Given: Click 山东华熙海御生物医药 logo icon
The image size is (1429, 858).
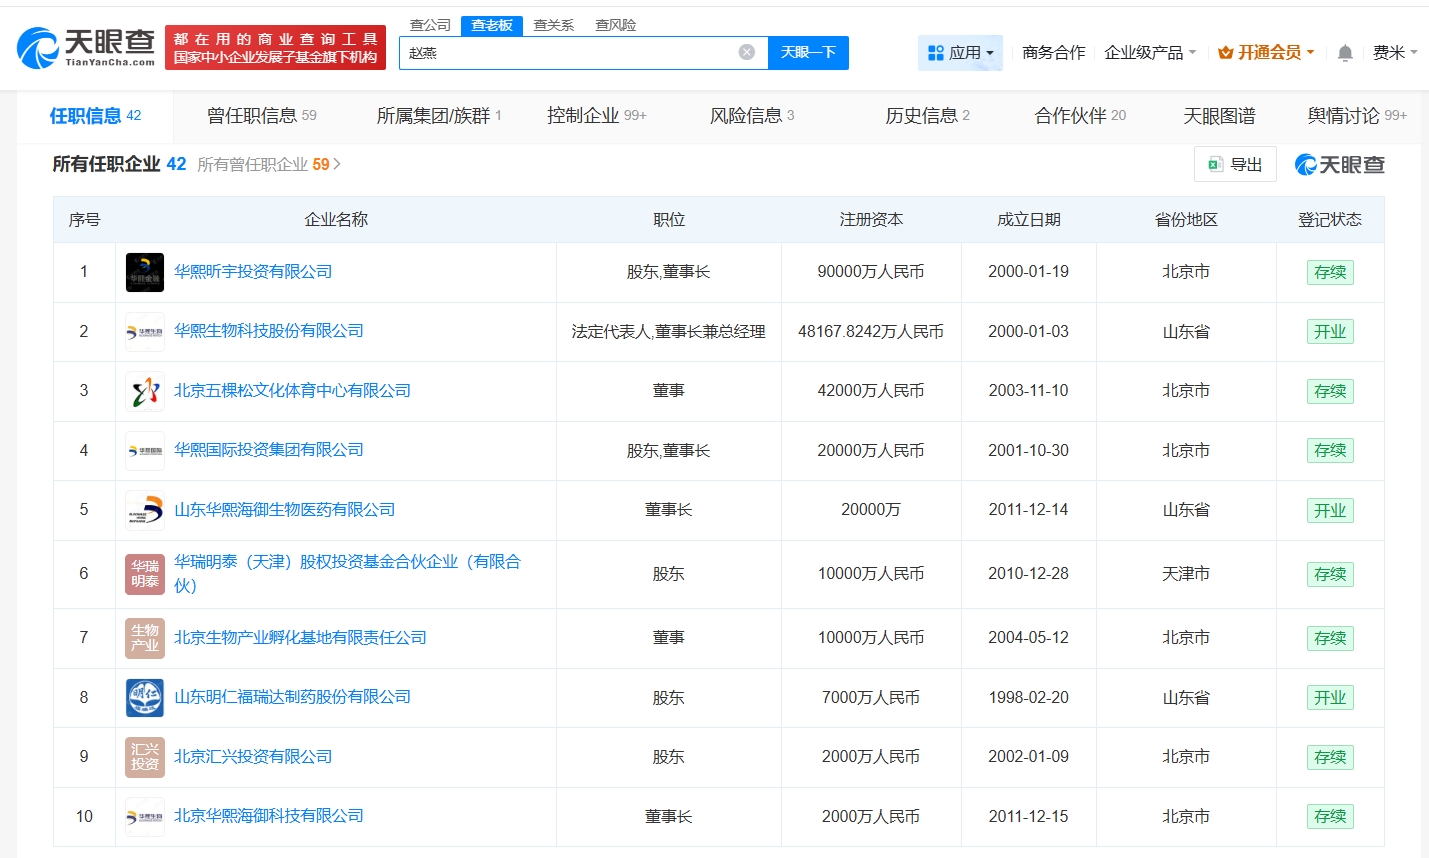Looking at the screenshot, I should (145, 510).
